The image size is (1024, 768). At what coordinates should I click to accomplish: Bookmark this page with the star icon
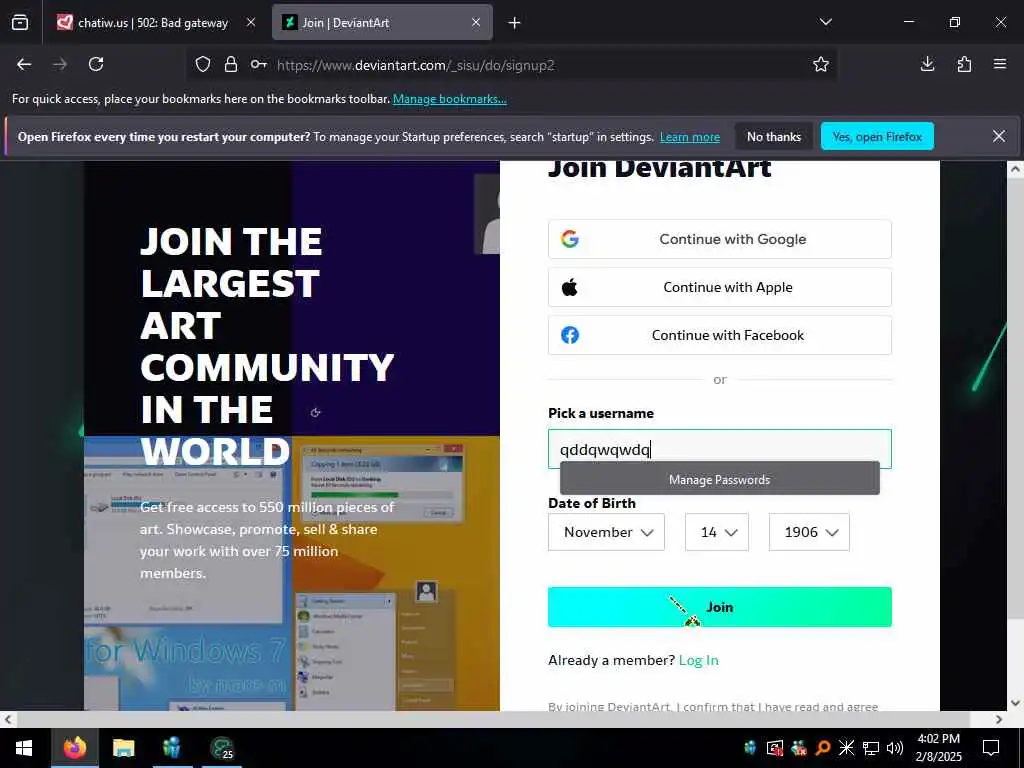pos(821,64)
